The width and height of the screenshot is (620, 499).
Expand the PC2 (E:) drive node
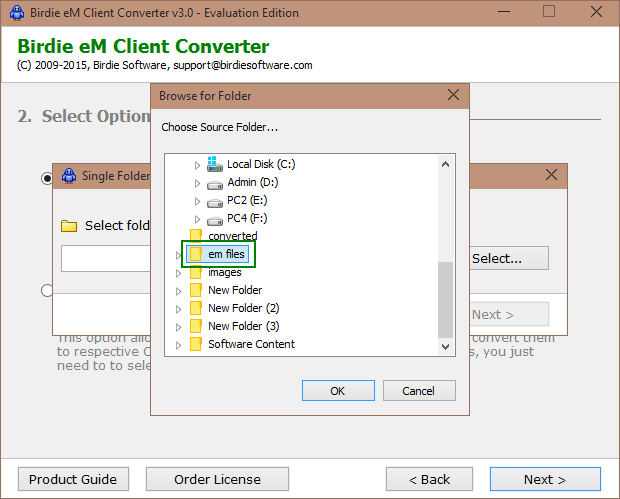(x=197, y=201)
